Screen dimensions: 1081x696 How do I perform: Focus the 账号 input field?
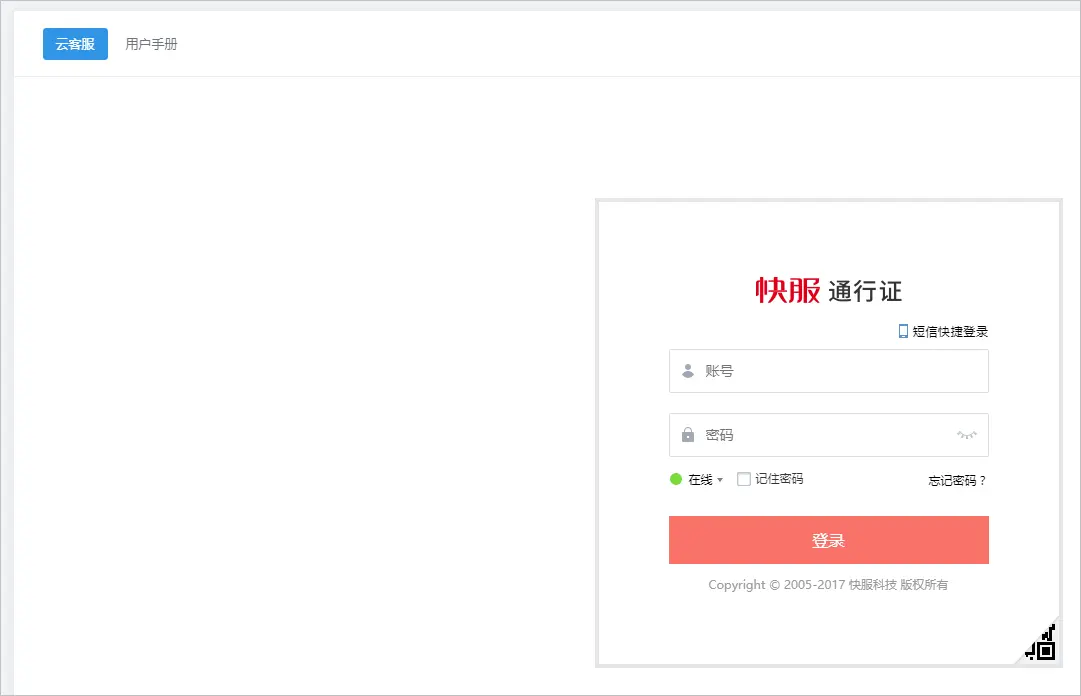(840, 371)
